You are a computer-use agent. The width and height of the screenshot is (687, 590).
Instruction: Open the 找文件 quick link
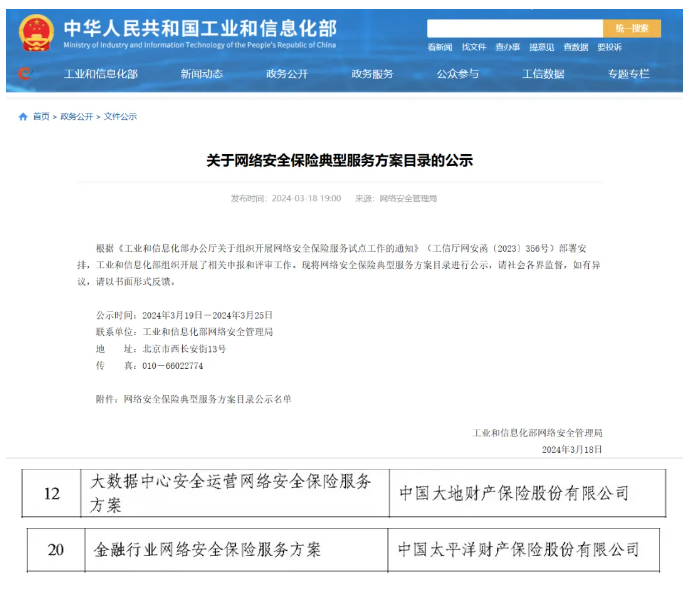pos(474,47)
